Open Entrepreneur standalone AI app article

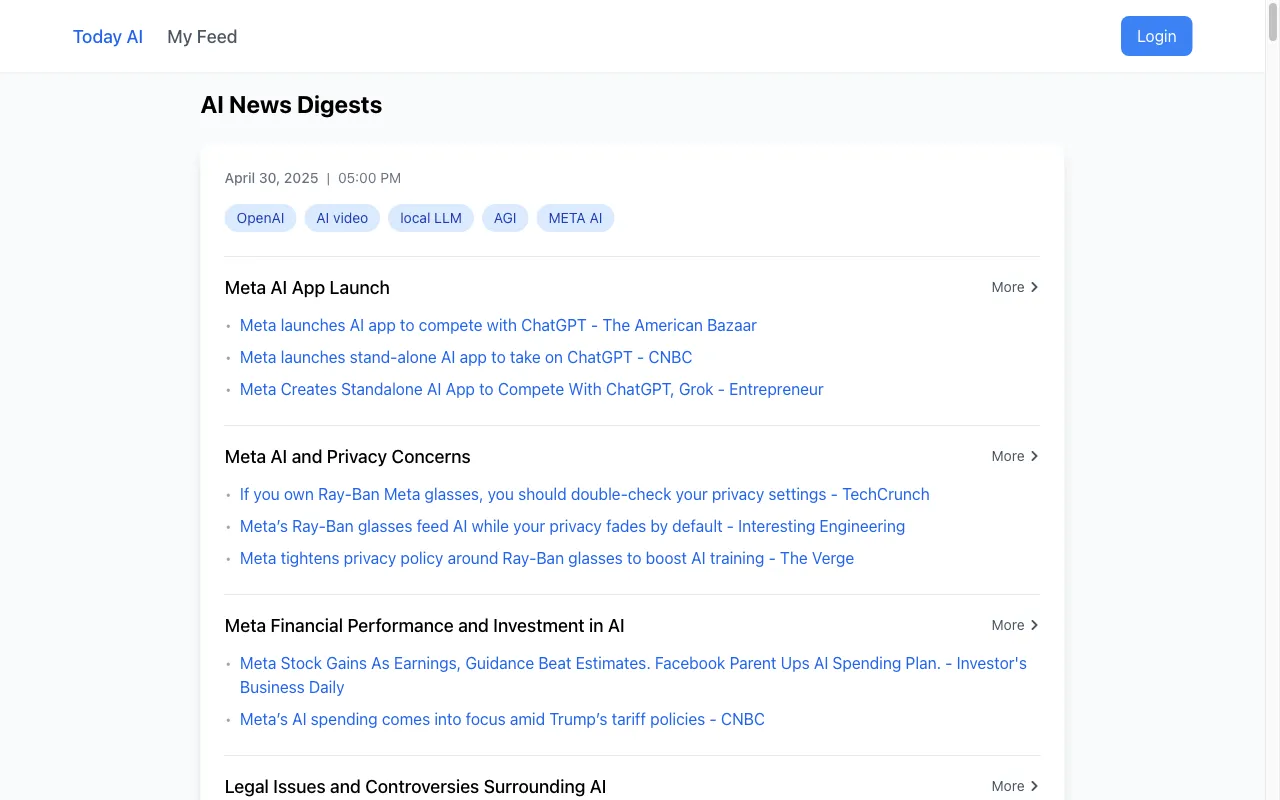[x=532, y=389]
